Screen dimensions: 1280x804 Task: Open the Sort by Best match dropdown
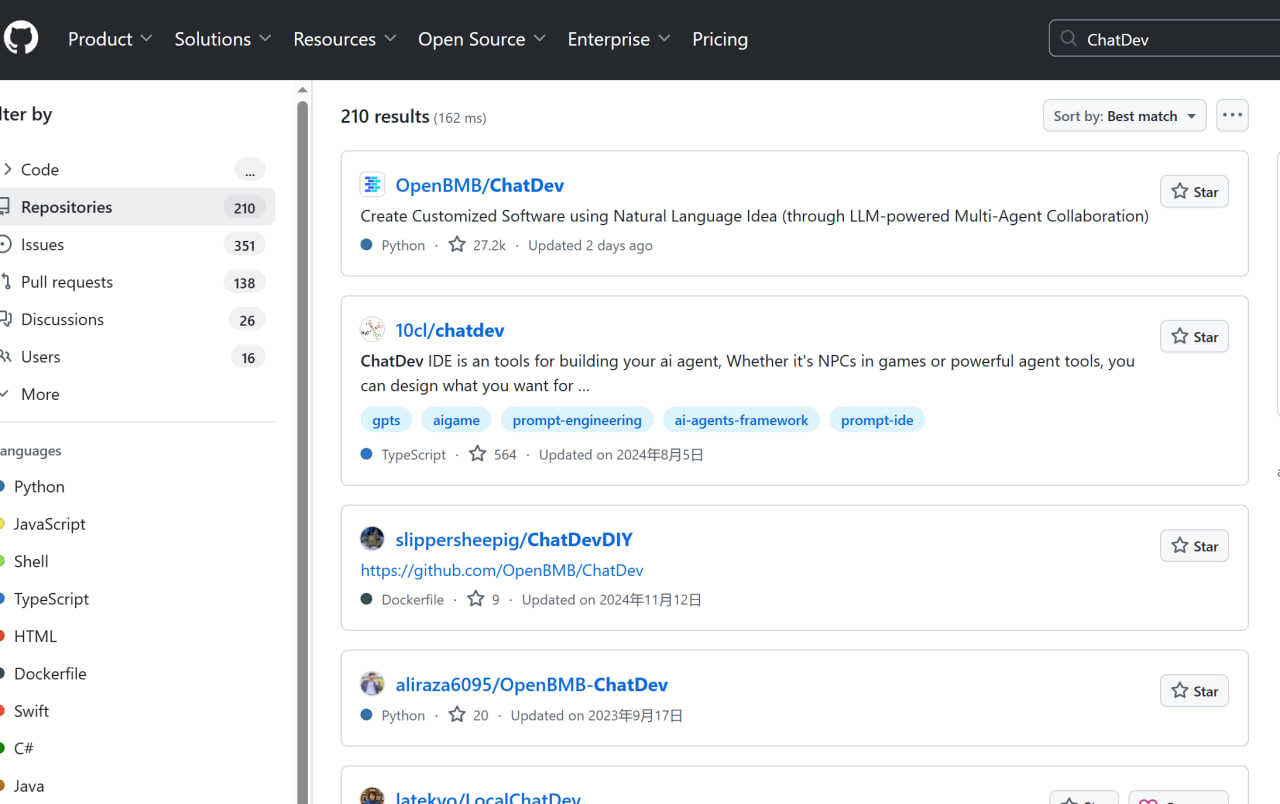pos(1124,116)
